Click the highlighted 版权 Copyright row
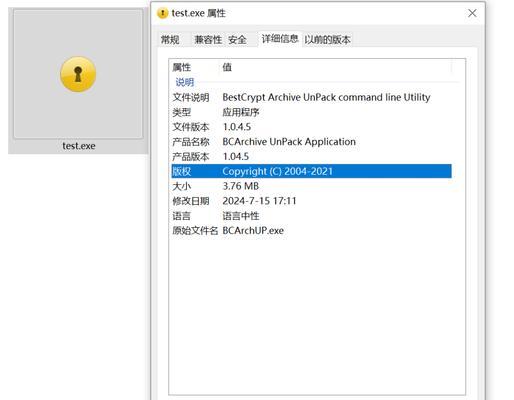The height and width of the screenshot is (400, 514). coord(311,171)
